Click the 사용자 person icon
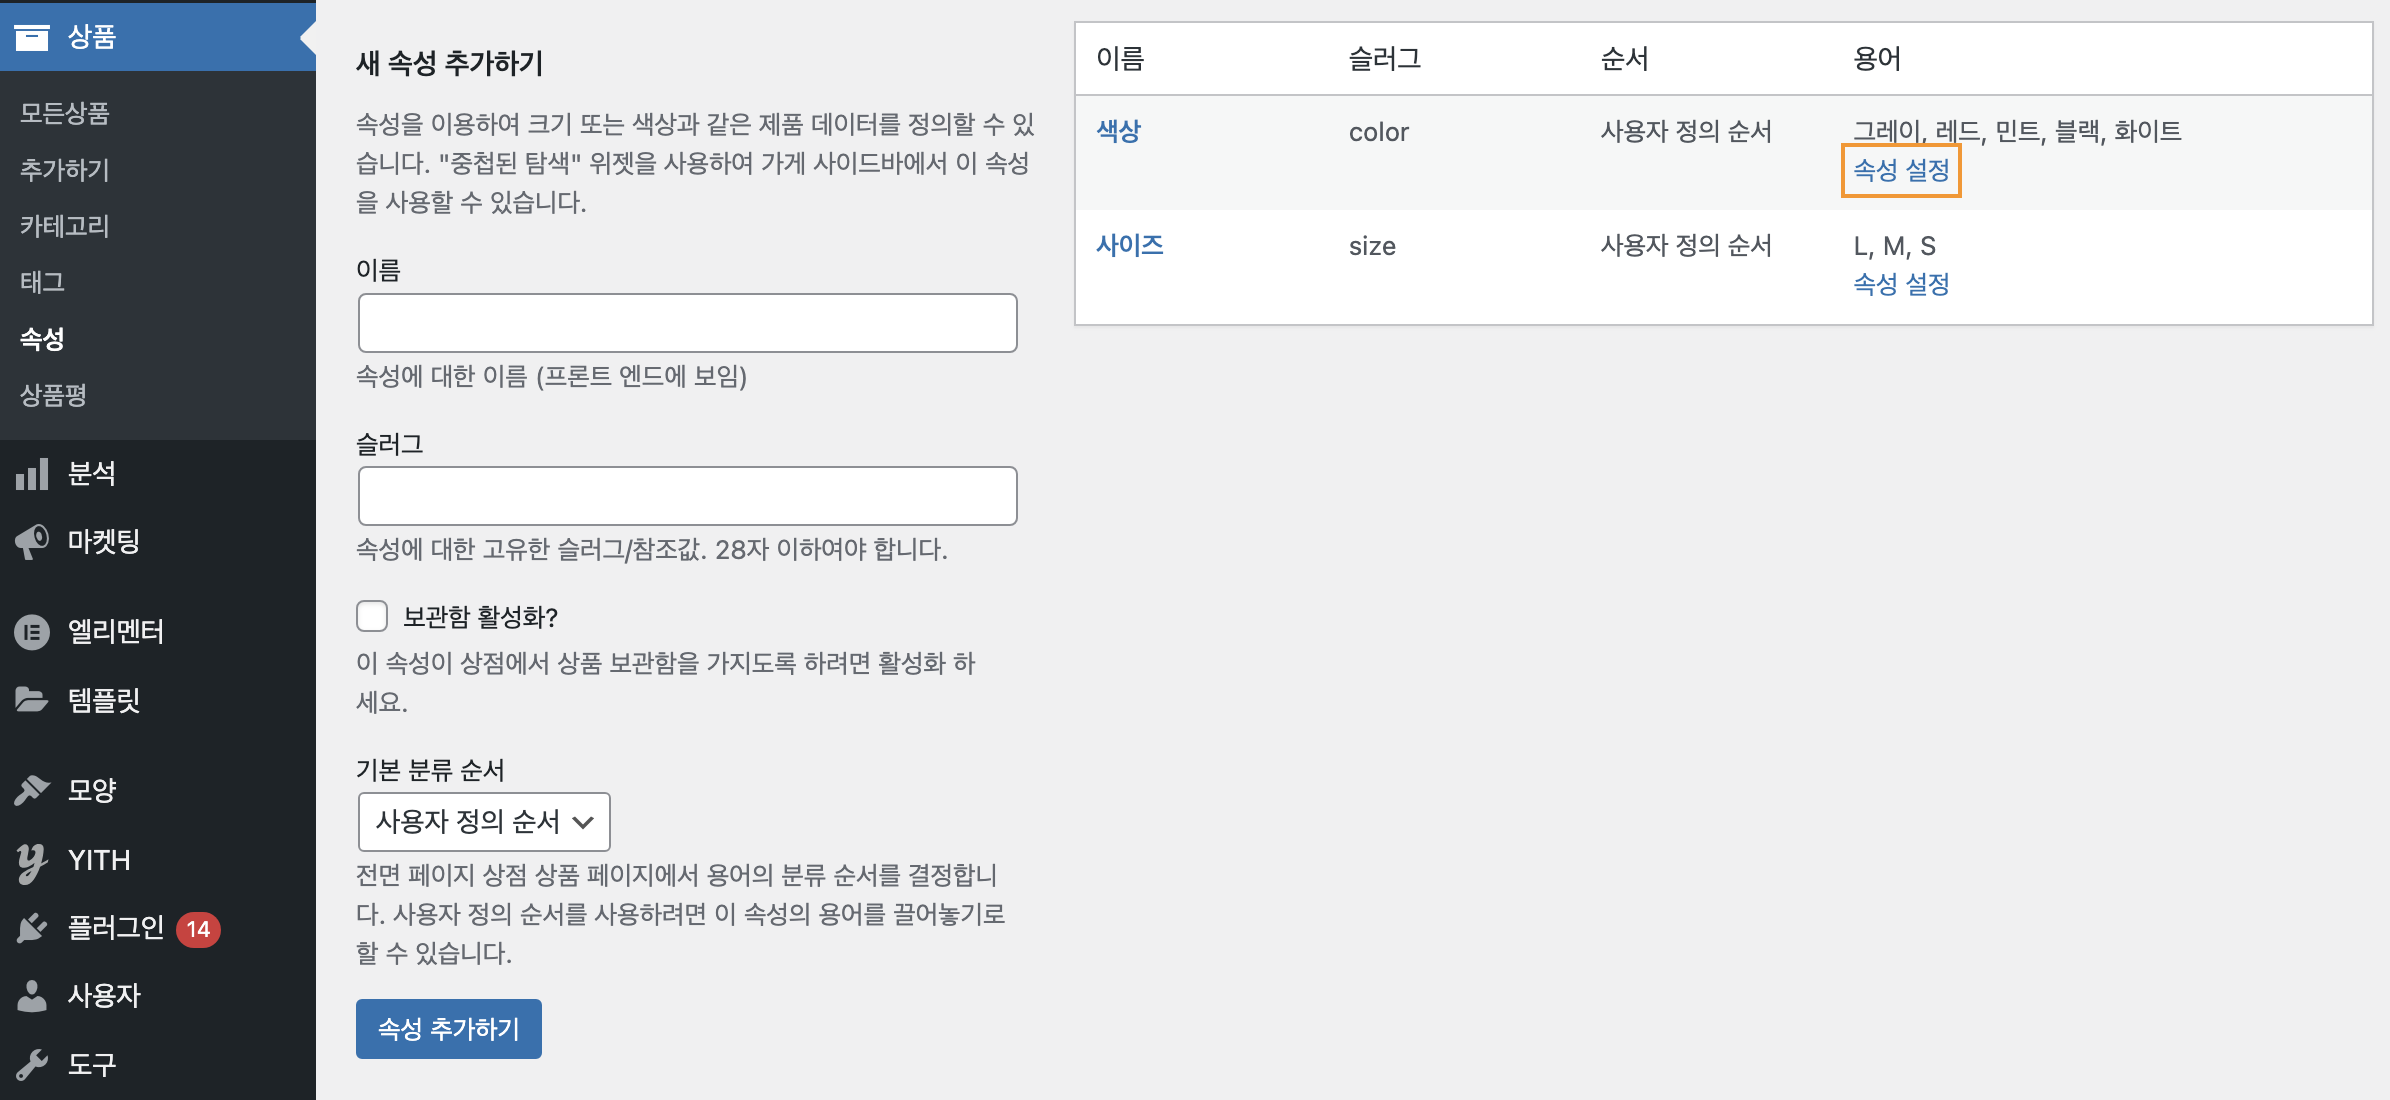The image size is (2390, 1100). click(x=32, y=996)
